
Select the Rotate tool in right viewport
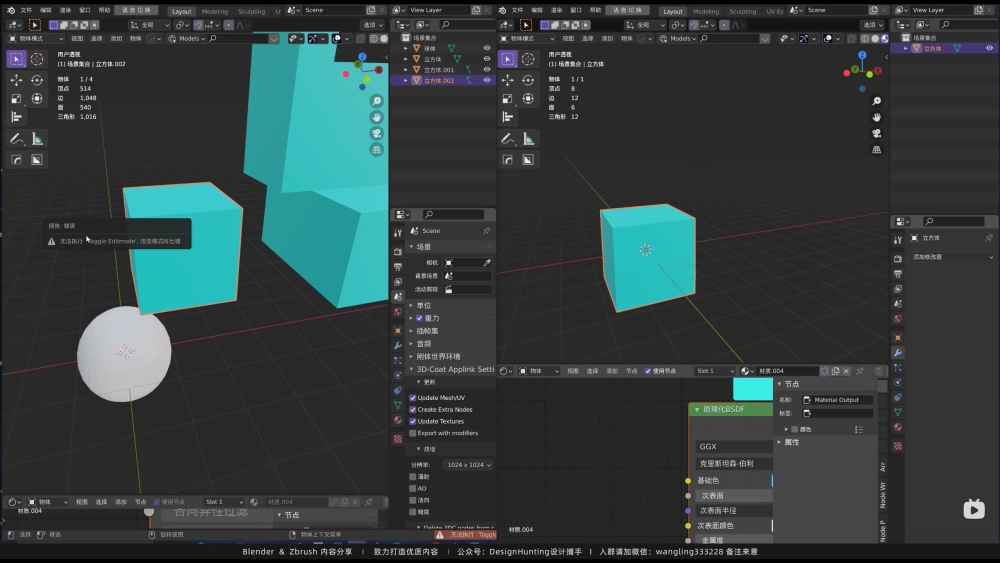point(528,80)
